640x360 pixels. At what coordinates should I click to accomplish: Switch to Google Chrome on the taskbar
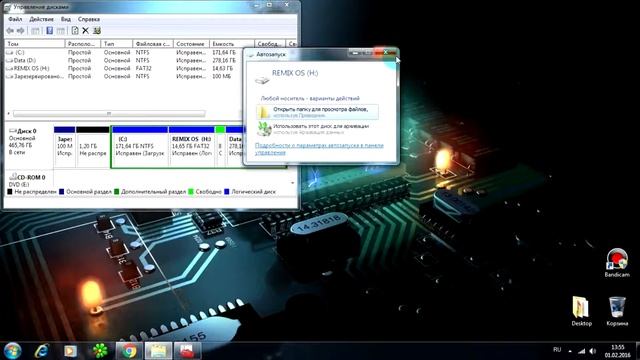[129, 351]
